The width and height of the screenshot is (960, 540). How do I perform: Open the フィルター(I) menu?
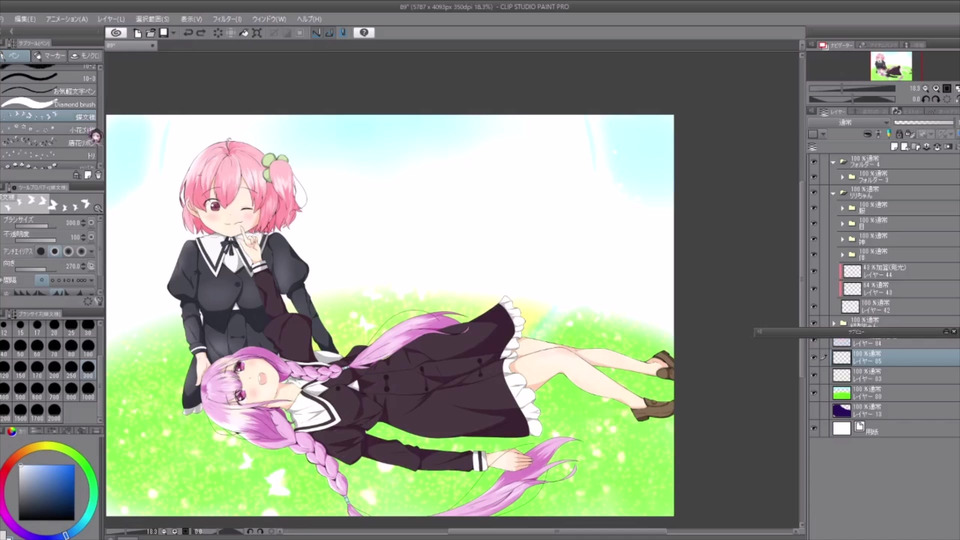tap(227, 19)
